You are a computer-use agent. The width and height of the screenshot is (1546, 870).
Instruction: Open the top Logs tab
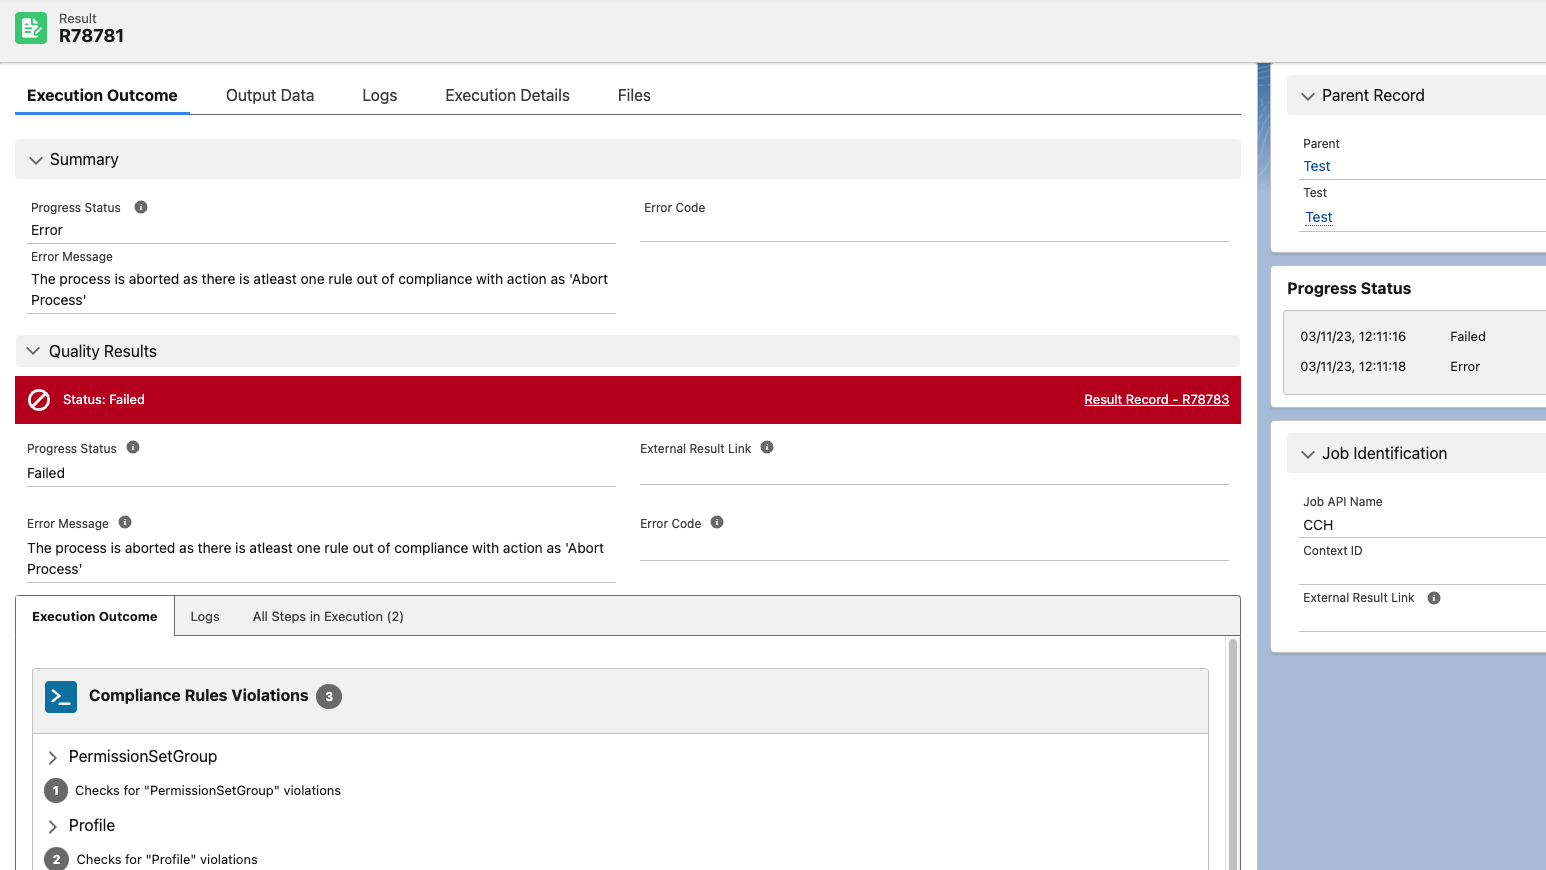point(380,95)
